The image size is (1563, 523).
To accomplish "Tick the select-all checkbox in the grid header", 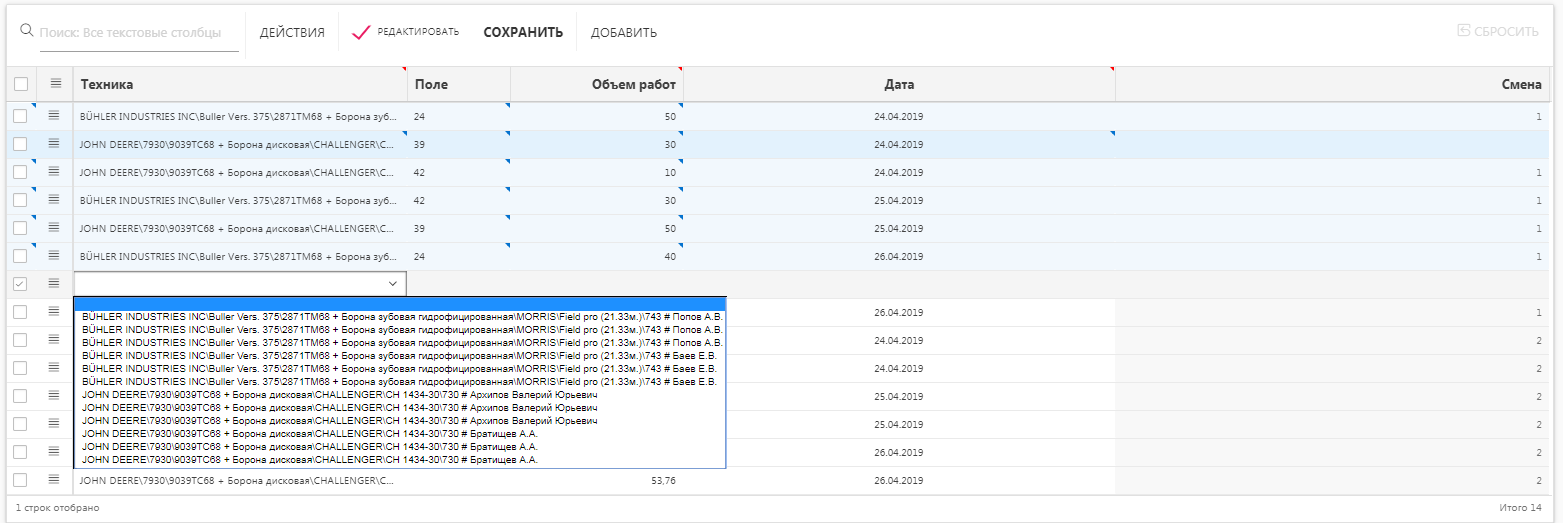I will point(21,84).
